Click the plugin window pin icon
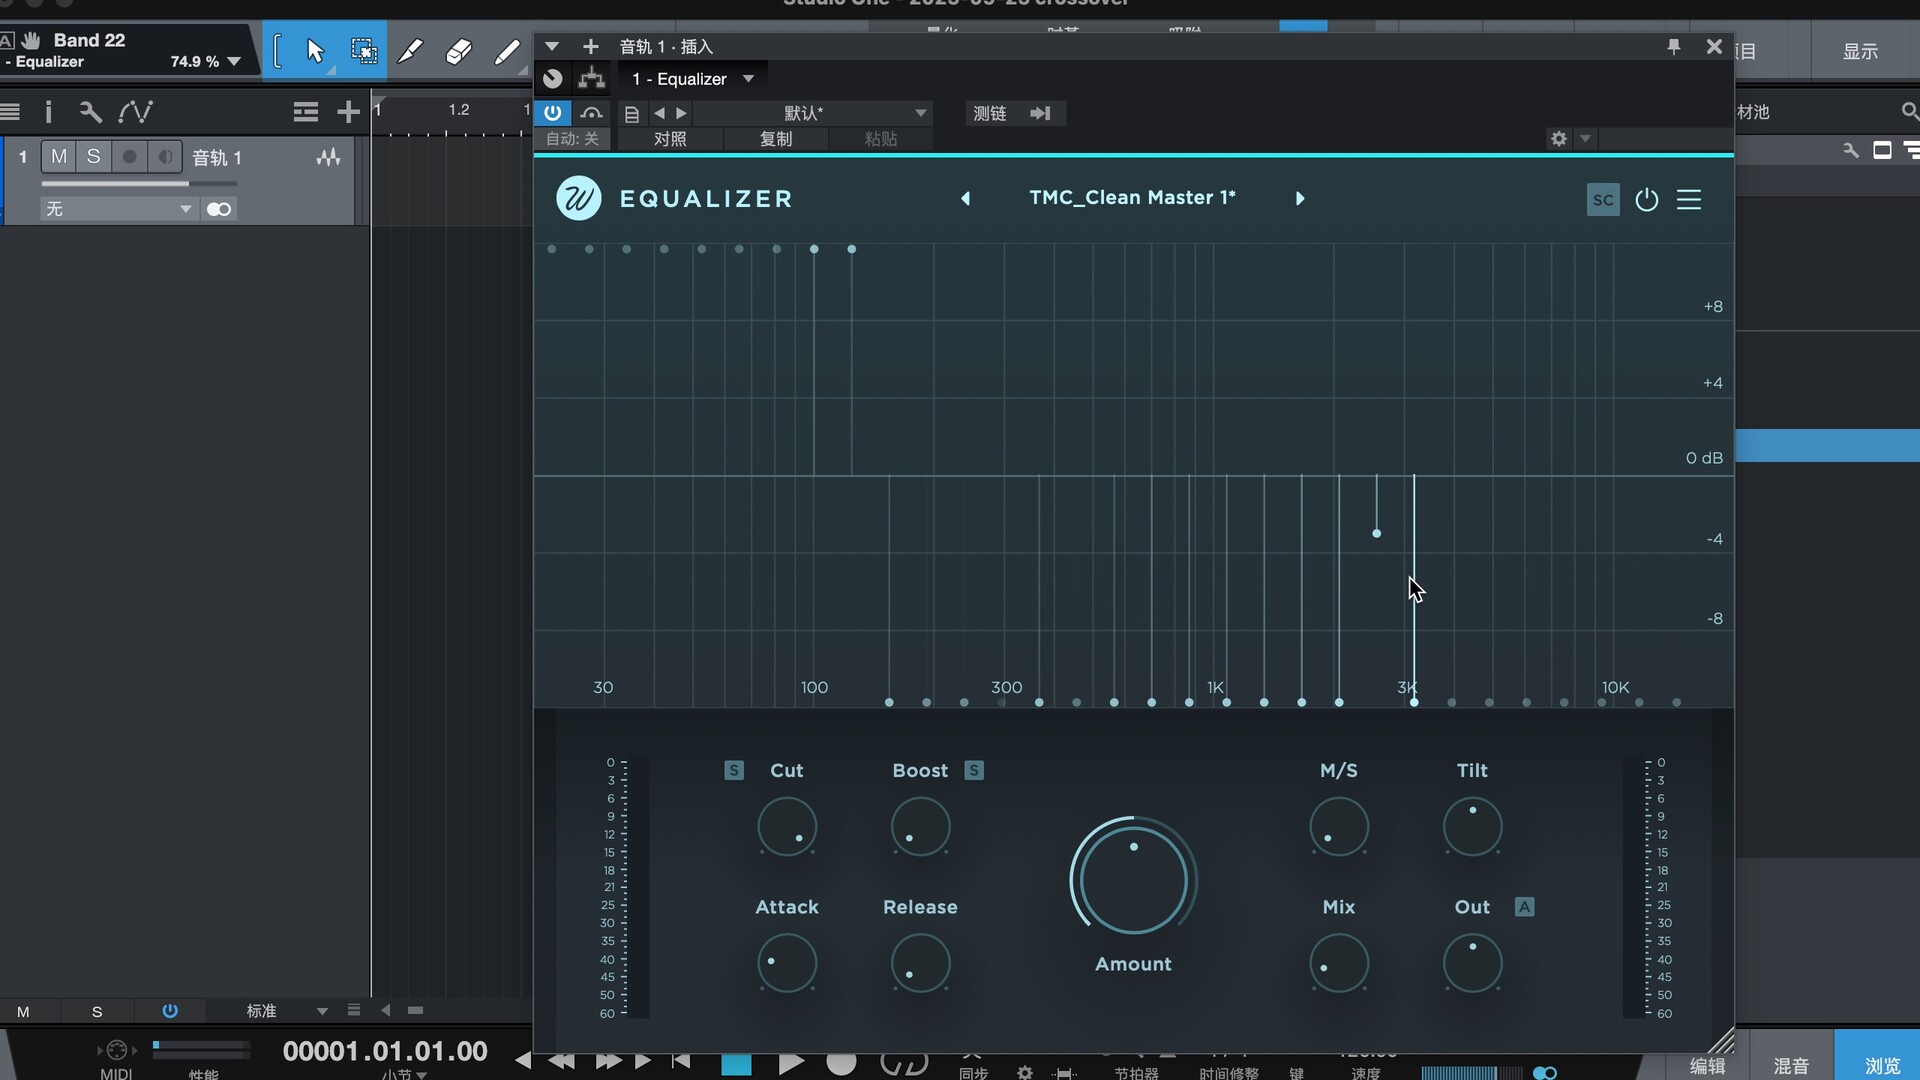 [1673, 47]
